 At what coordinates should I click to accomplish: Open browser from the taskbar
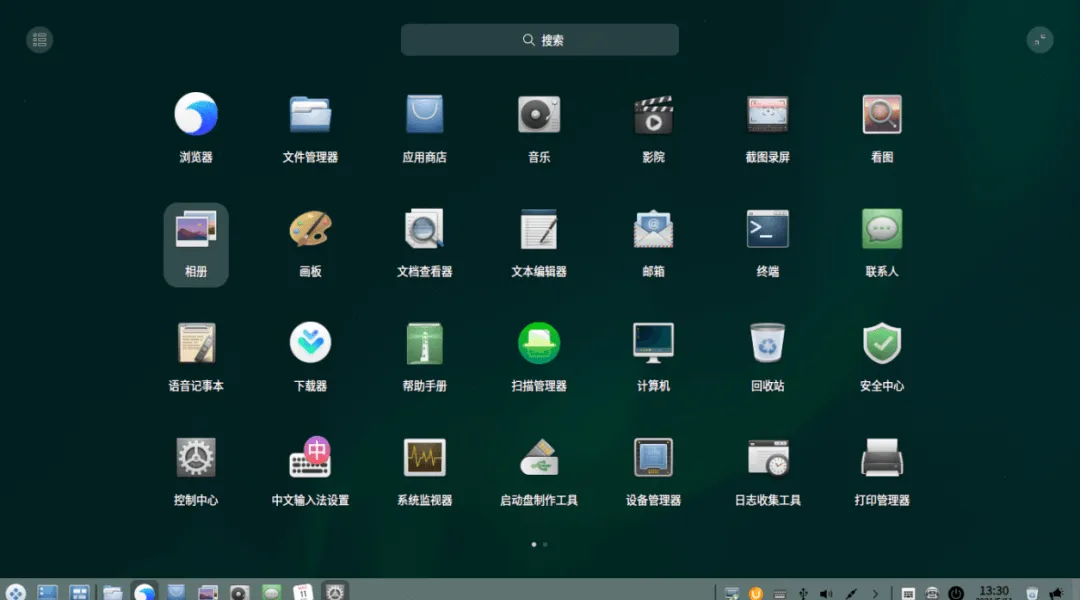coord(144,591)
